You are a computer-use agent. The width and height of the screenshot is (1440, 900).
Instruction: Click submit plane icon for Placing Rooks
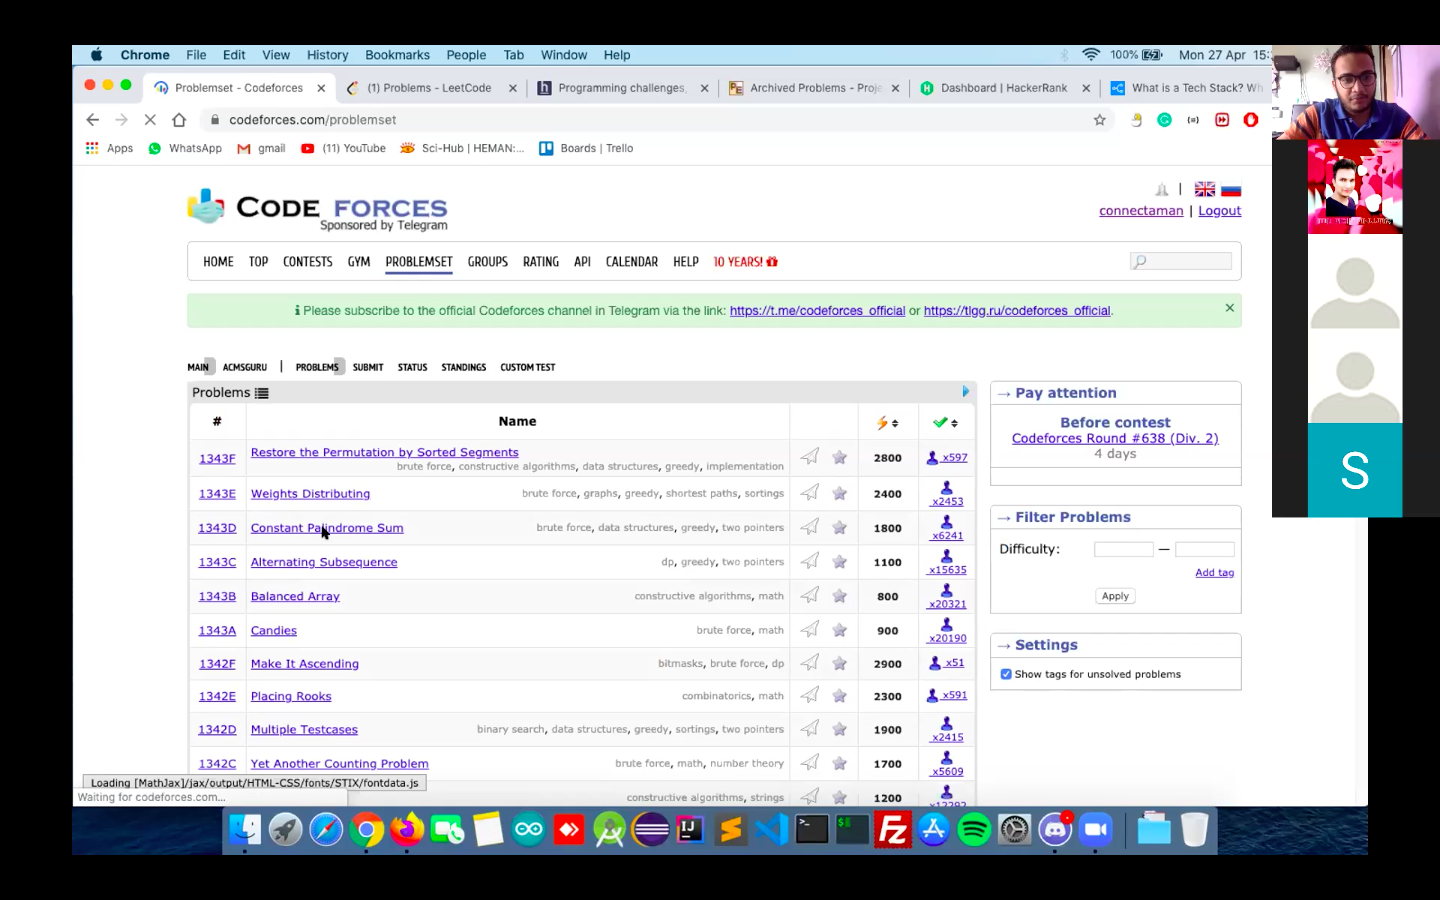tap(810, 695)
